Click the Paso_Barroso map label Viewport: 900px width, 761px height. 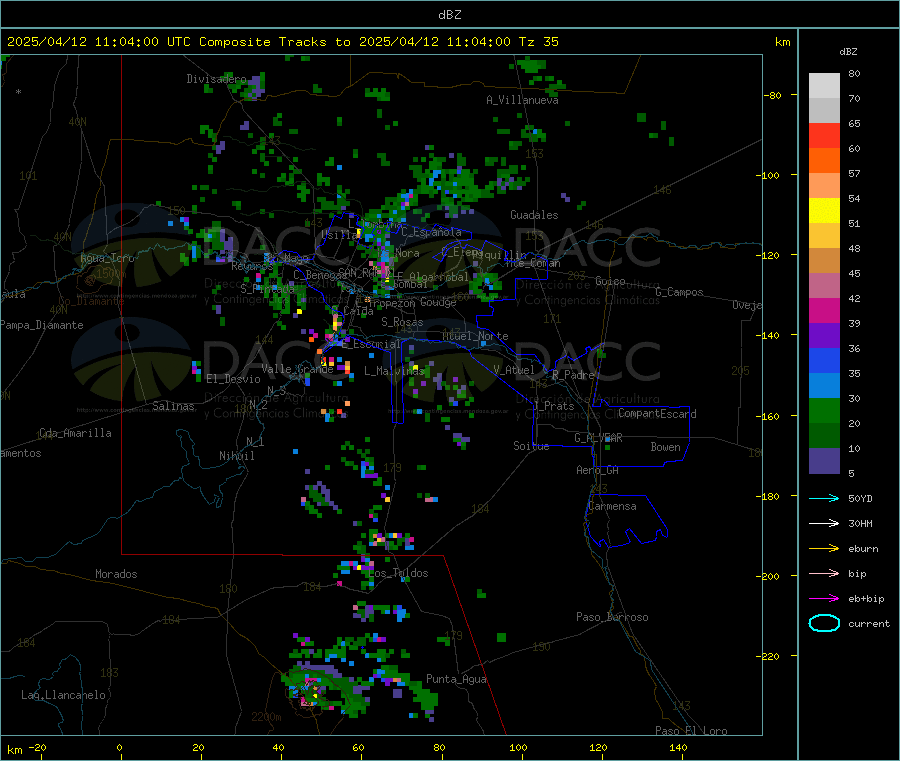point(612,618)
